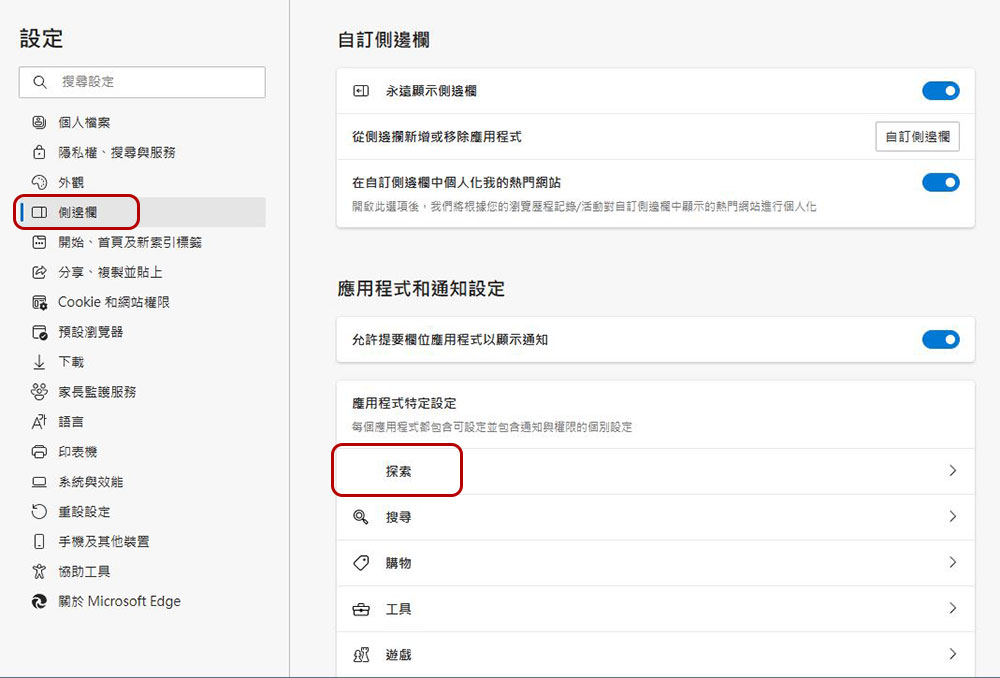The width and height of the screenshot is (1000, 678).
Task: Click the 外觀 appearance icon
Action: [39, 182]
